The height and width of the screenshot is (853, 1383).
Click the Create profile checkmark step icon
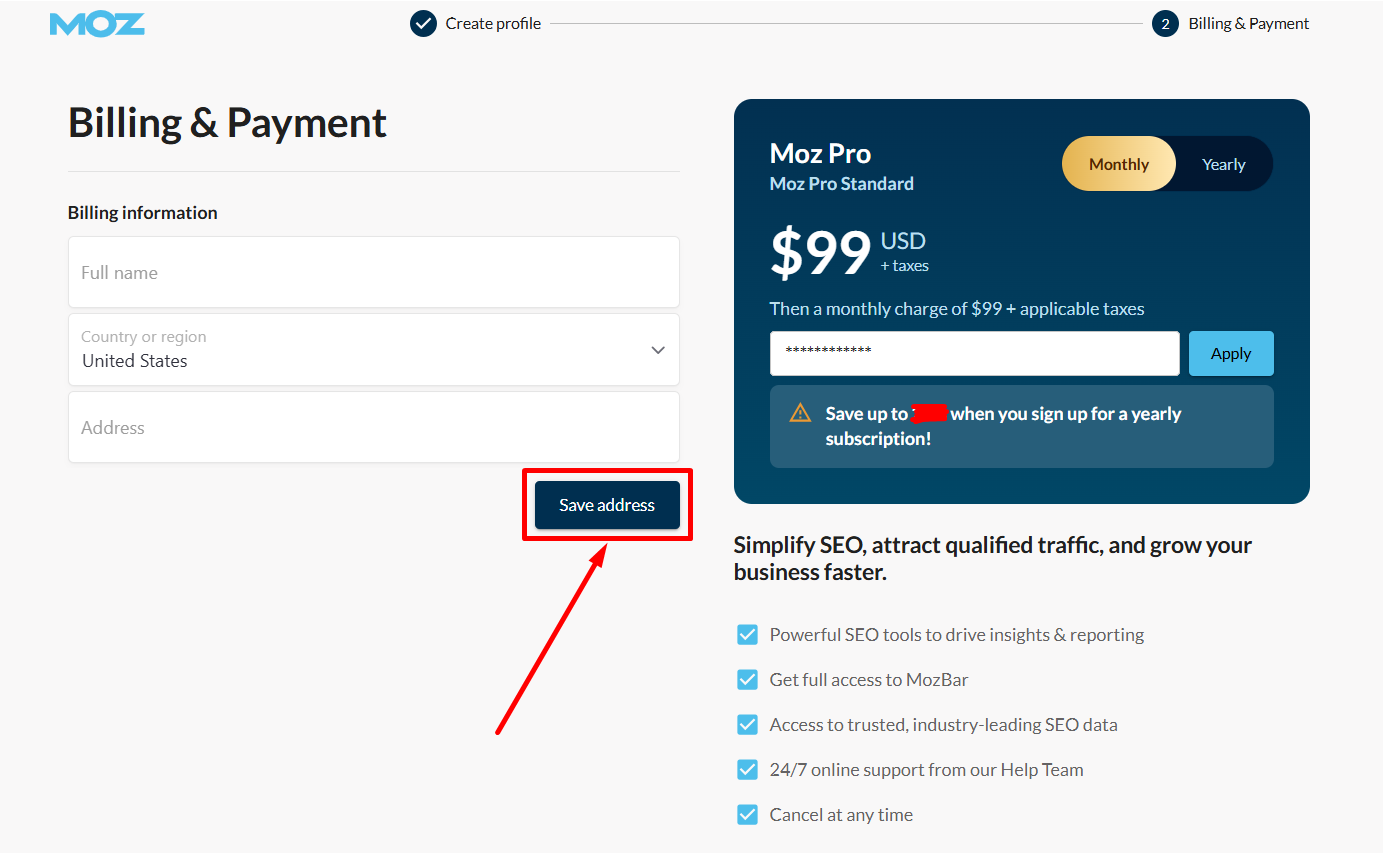point(423,24)
